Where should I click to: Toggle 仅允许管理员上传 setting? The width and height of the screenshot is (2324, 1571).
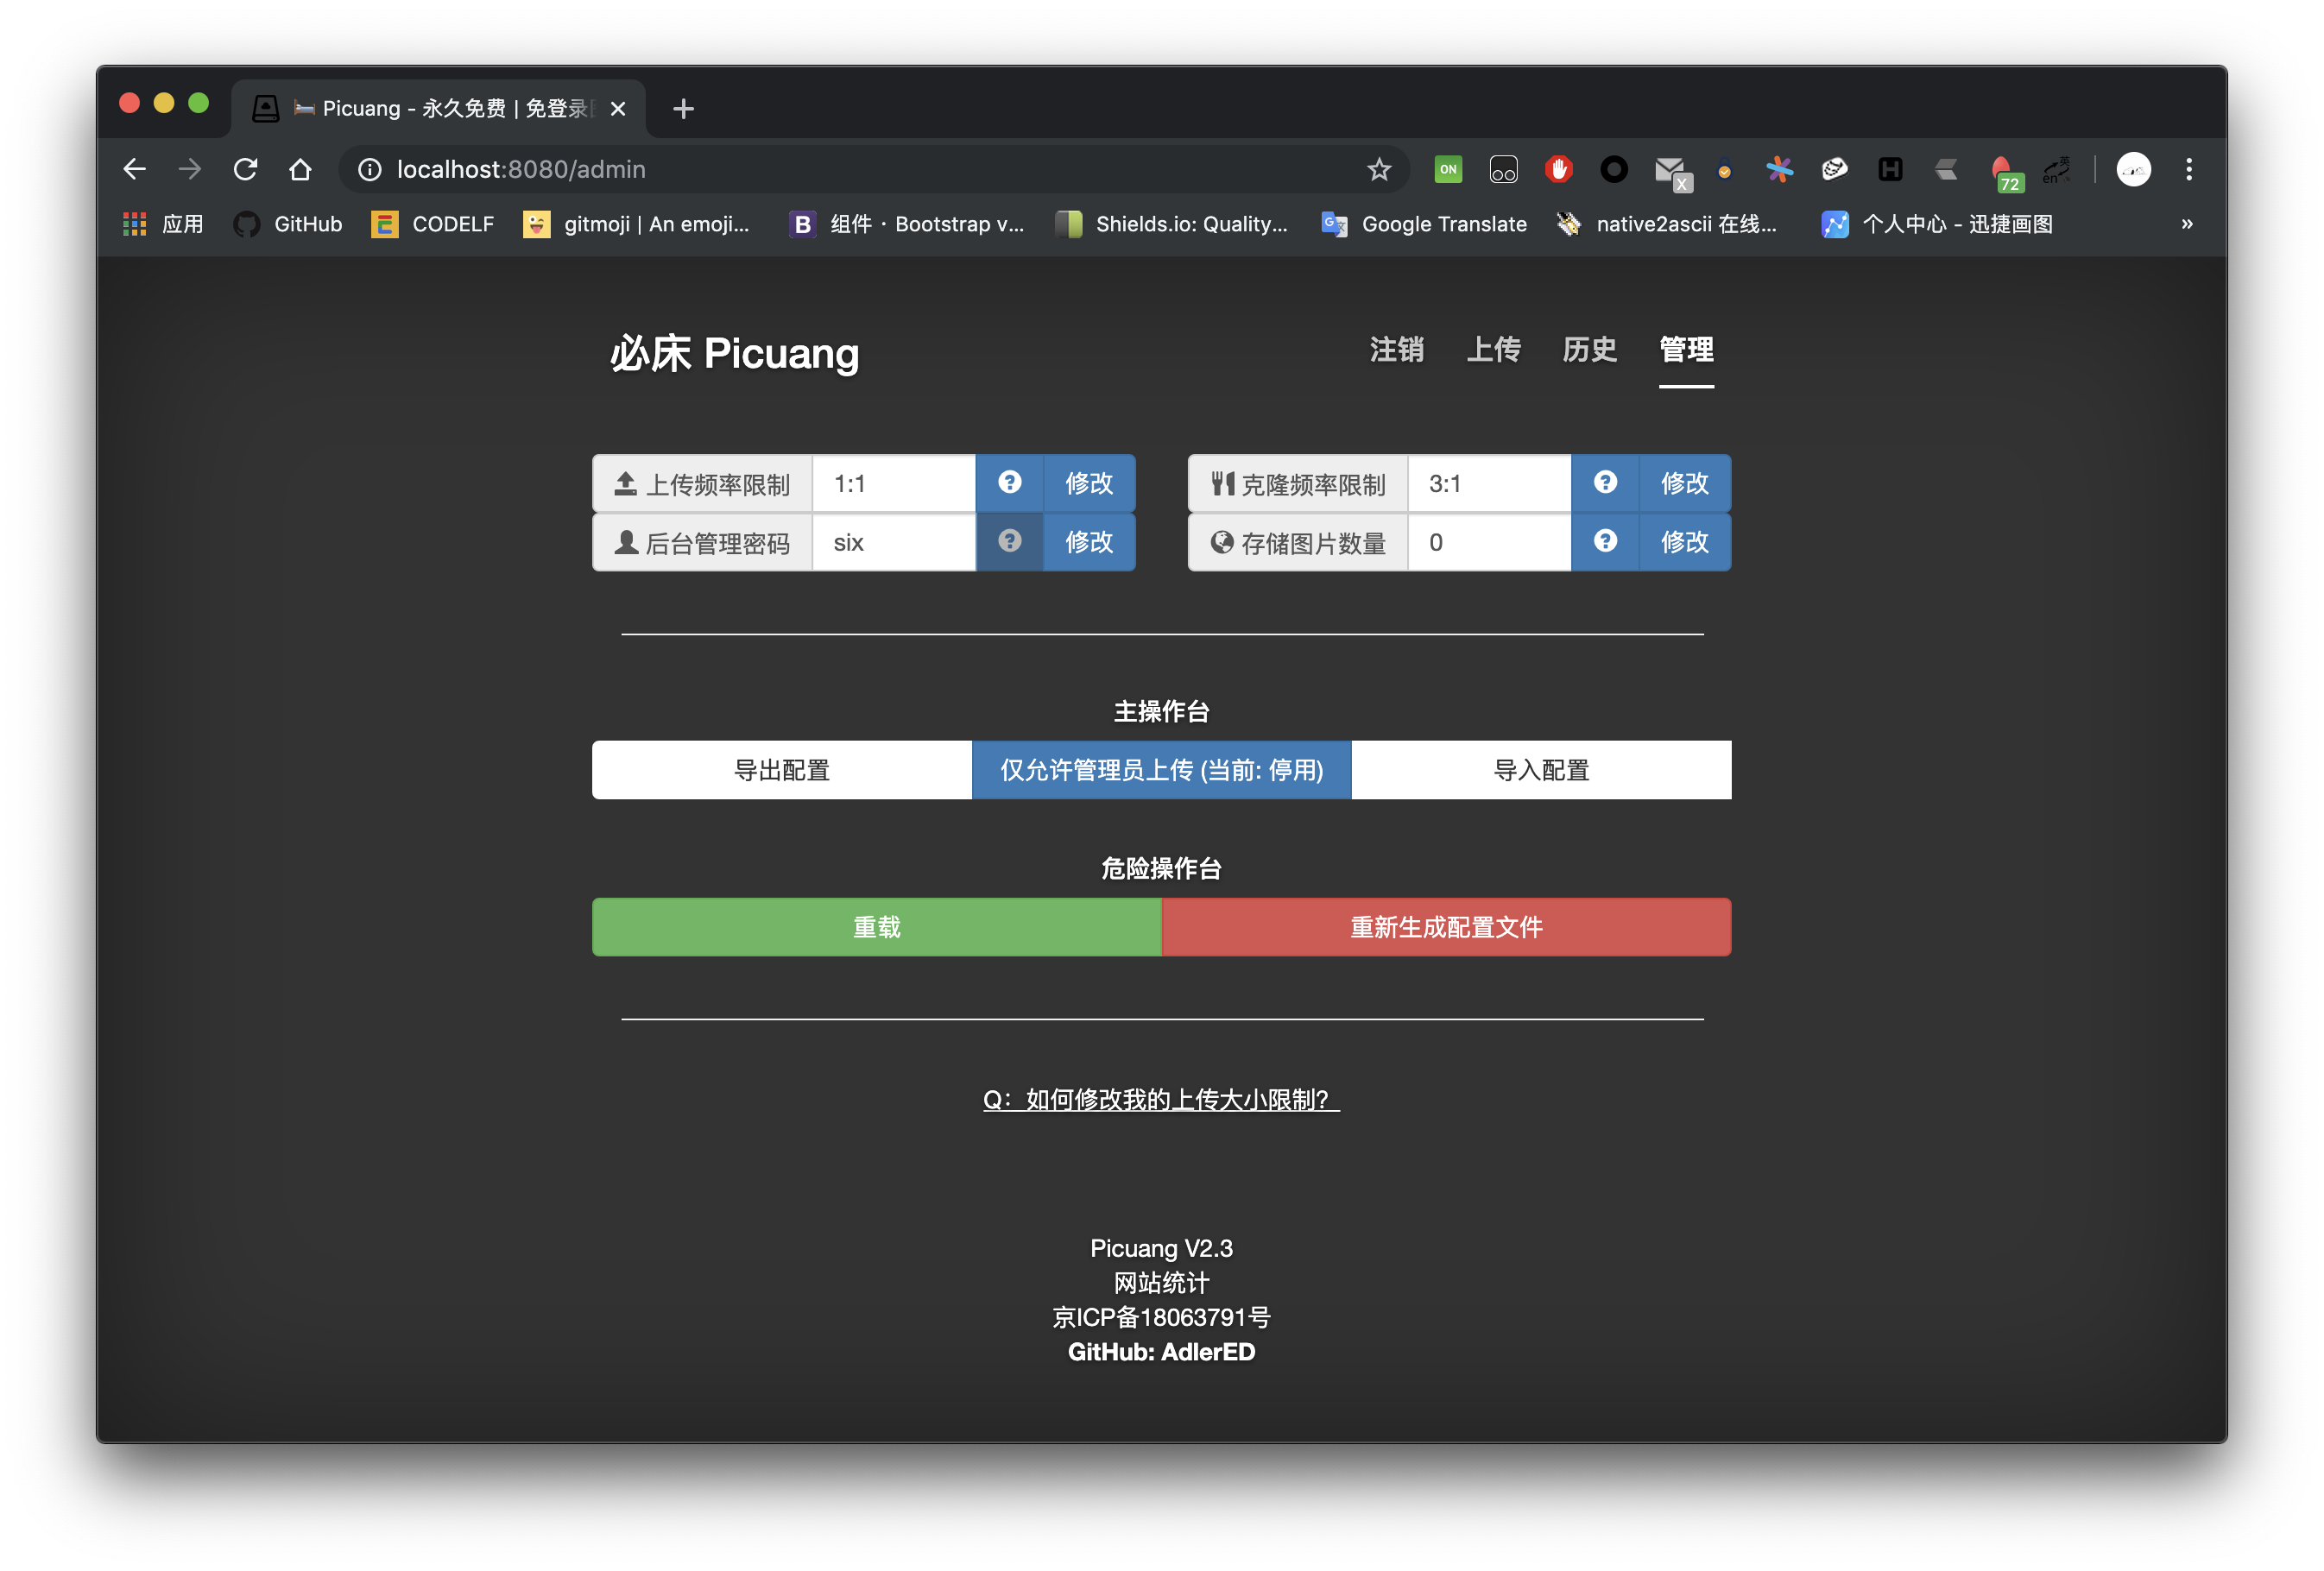click(x=1161, y=770)
